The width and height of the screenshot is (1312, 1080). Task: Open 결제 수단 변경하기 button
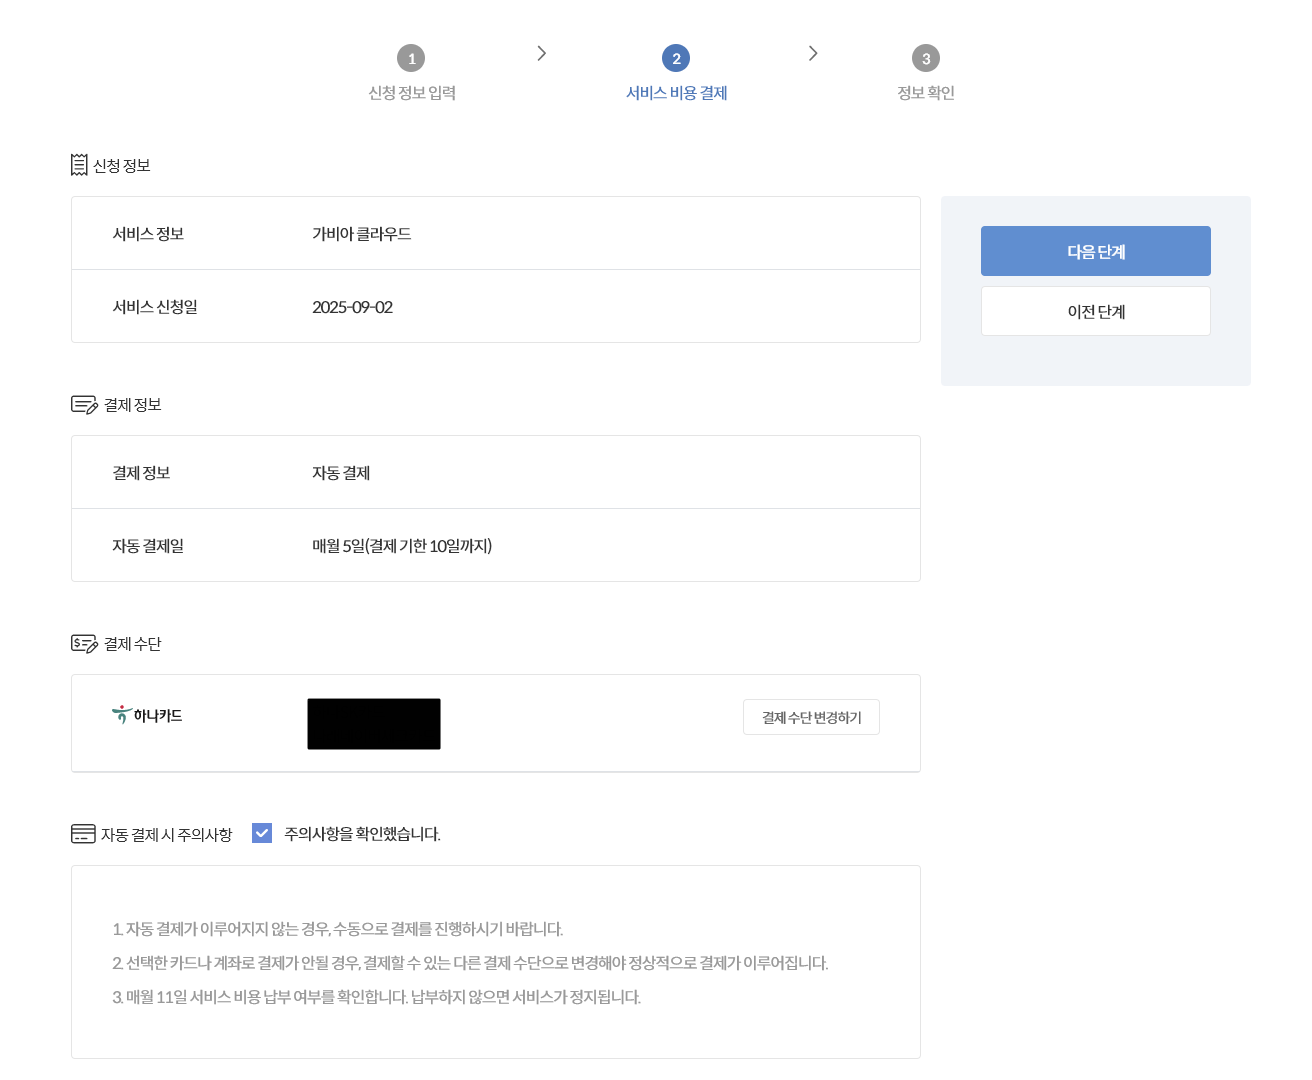click(811, 717)
